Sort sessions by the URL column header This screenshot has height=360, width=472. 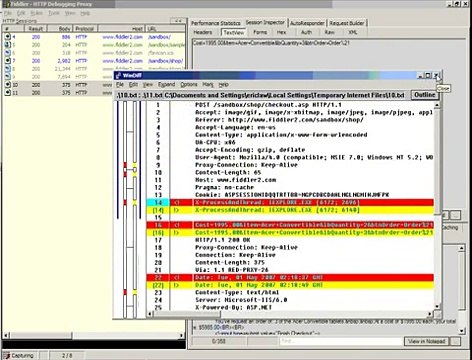[x=165, y=29]
